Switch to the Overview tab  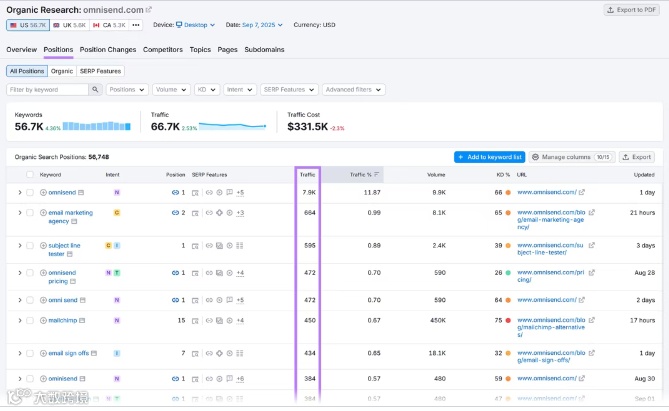pyautogui.click(x=21, y=50)
